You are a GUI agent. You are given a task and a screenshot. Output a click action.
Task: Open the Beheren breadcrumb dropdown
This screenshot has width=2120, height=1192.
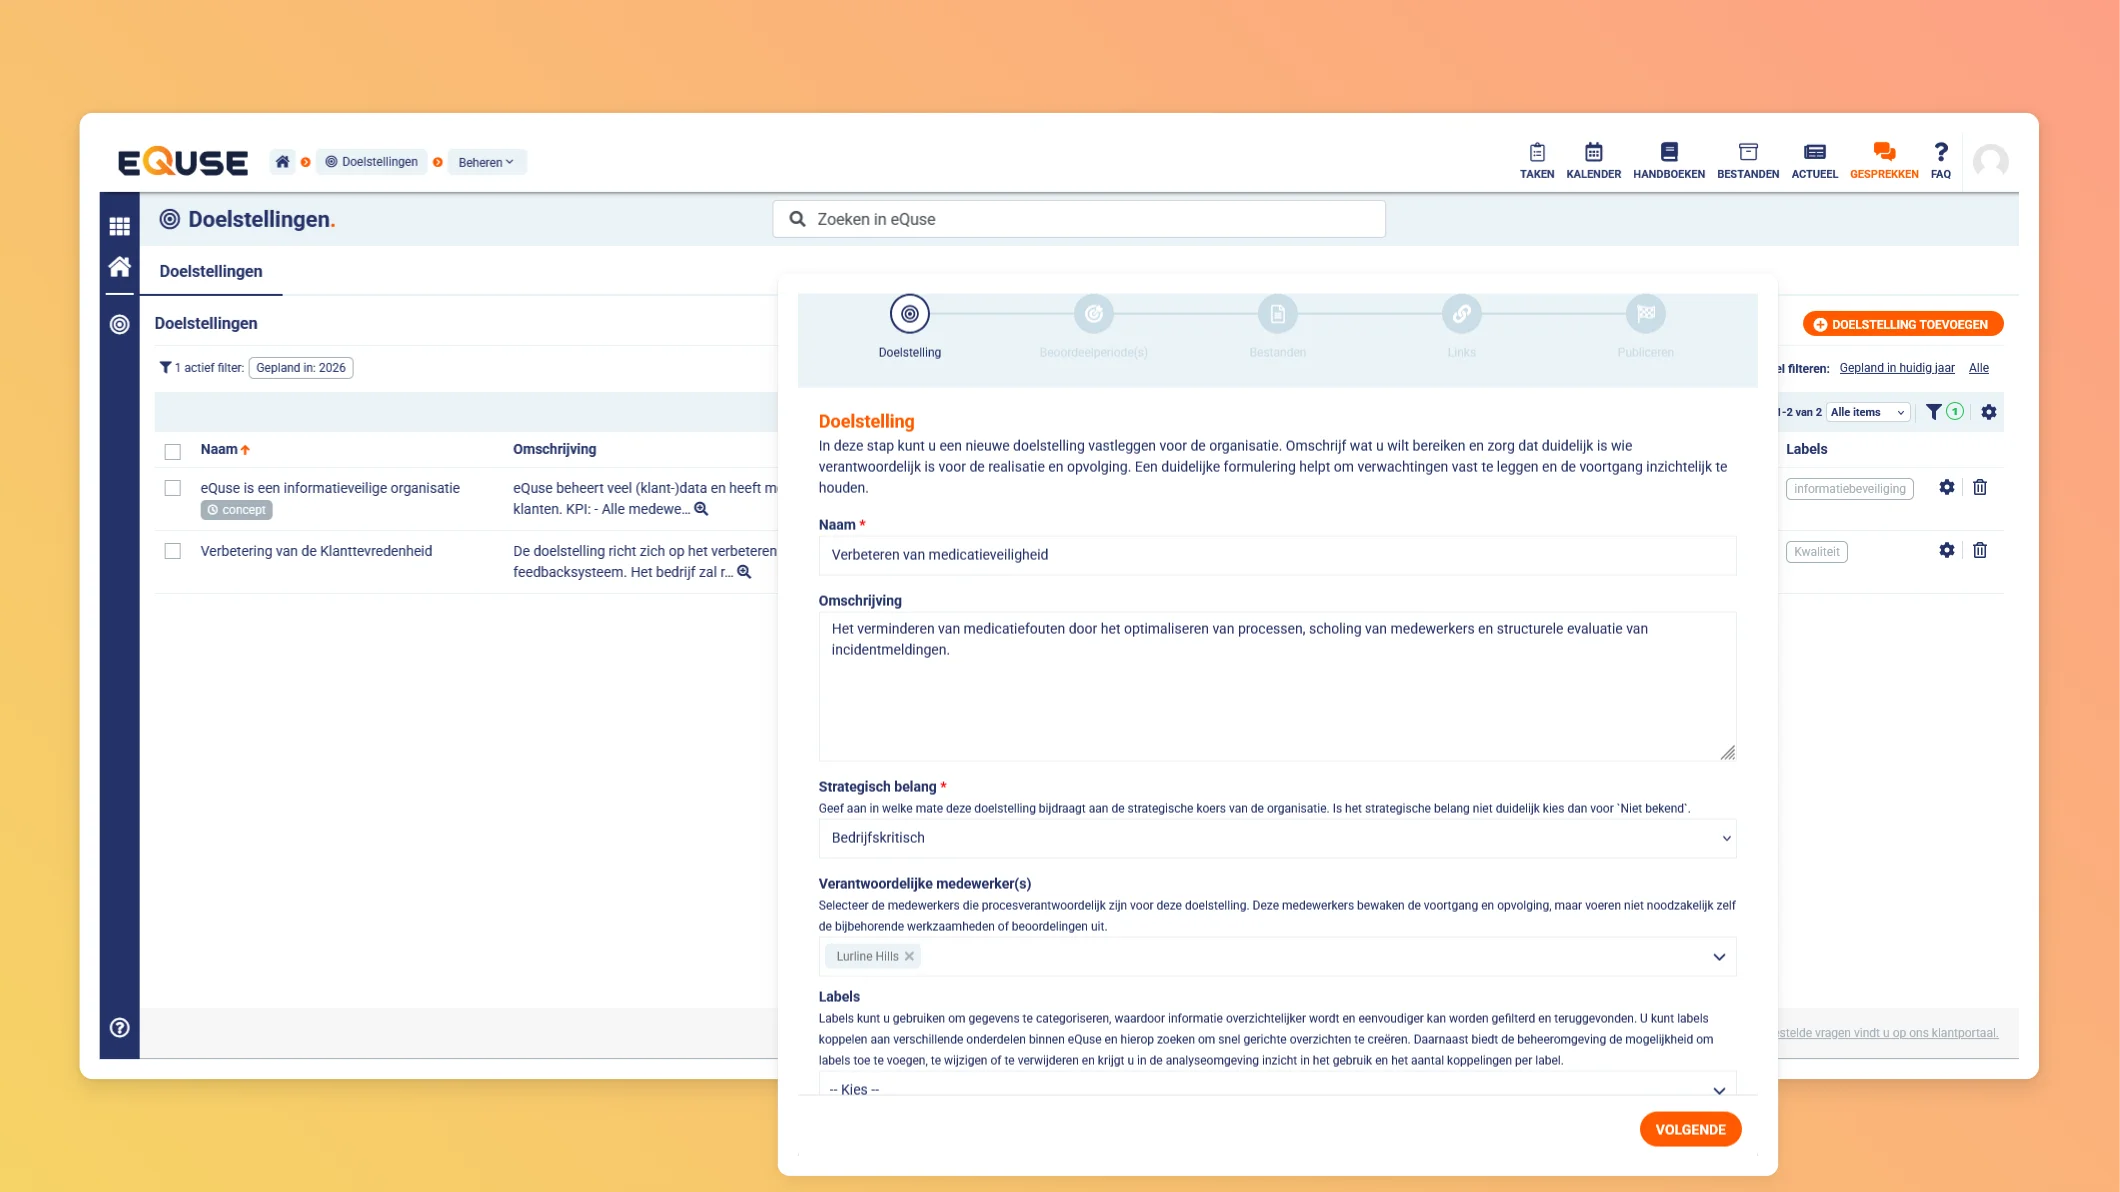pyautogui.click(x=486, y=162)
